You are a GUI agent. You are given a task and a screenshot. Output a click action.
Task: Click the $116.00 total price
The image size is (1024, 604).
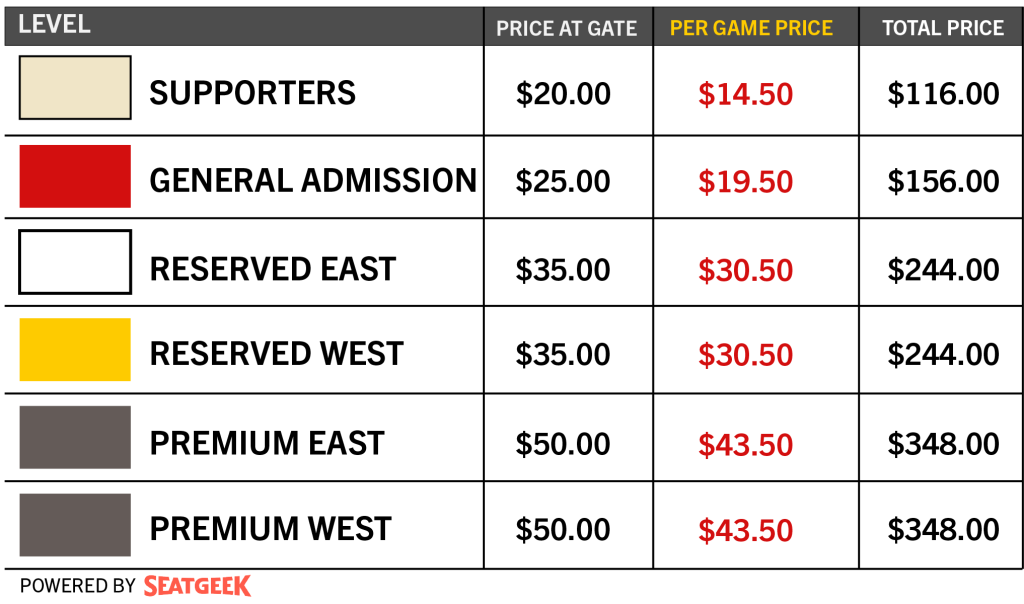click(943, 94)
